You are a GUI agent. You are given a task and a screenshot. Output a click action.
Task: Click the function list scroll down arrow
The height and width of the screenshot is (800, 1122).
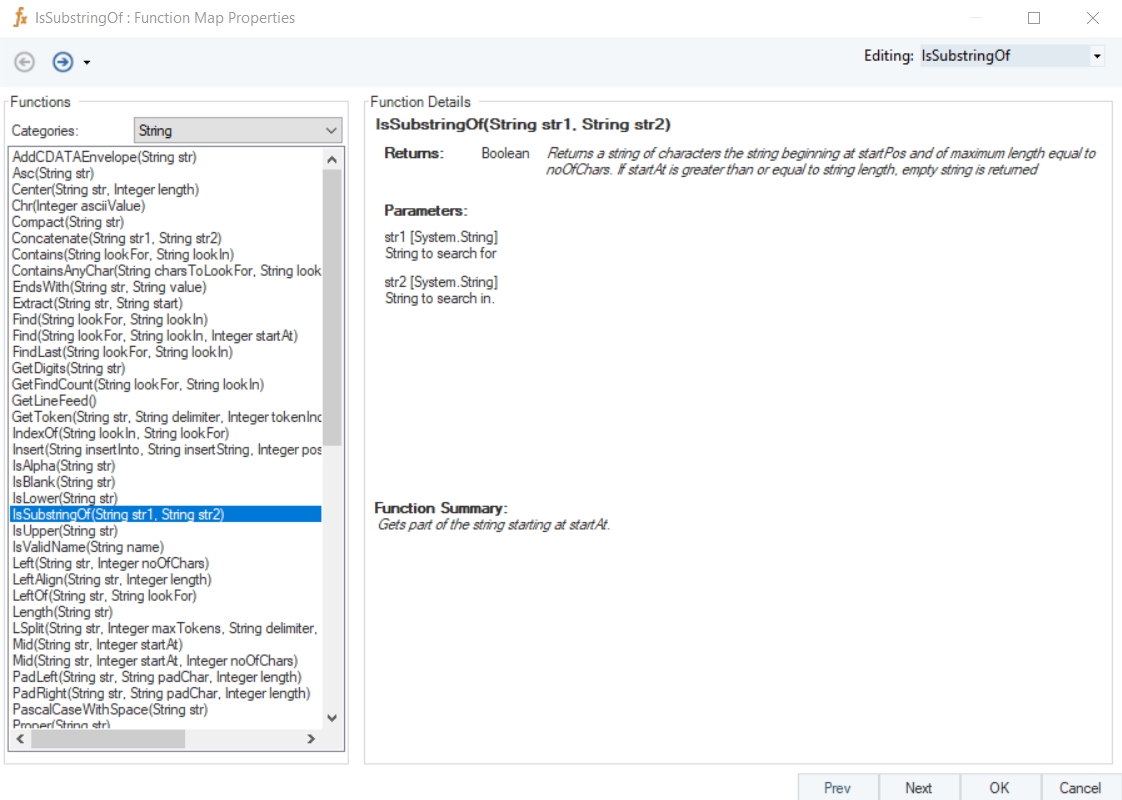pos(331,718)
